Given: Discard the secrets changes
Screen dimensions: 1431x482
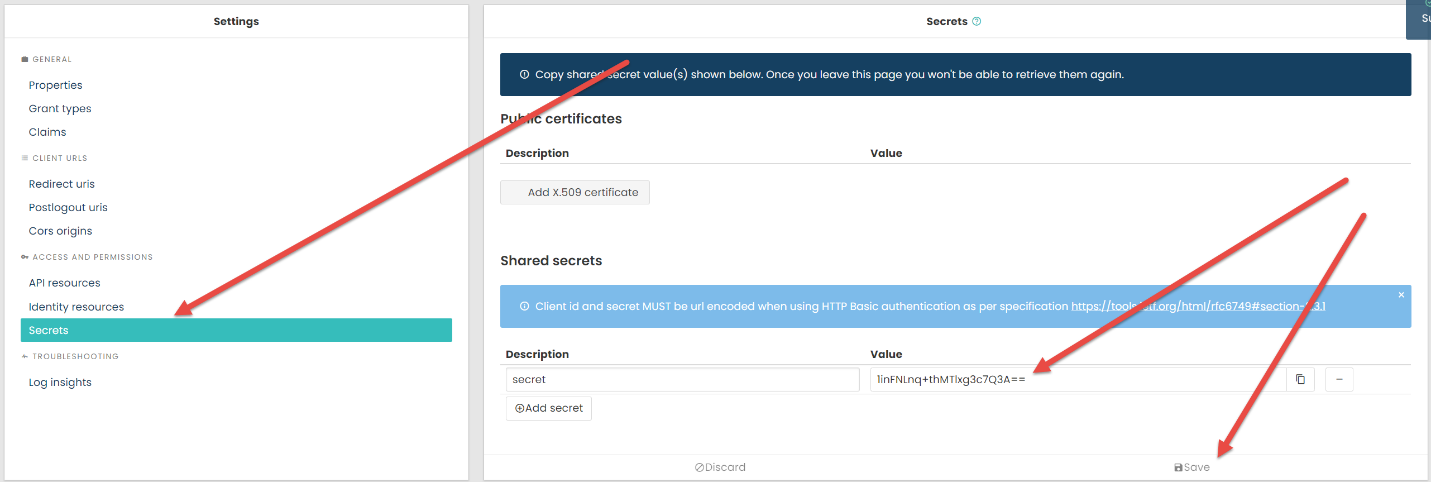Looking at the screenshot, I should [720, 467].
